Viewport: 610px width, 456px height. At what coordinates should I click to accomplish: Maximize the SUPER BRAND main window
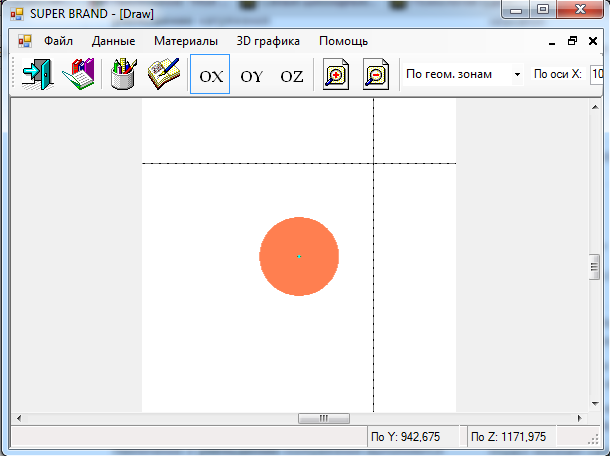[543, 10]
